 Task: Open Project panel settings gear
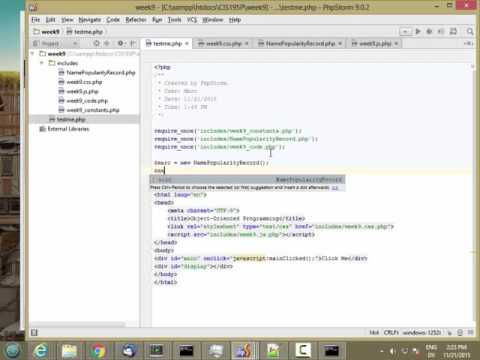(x=120, y=43)
